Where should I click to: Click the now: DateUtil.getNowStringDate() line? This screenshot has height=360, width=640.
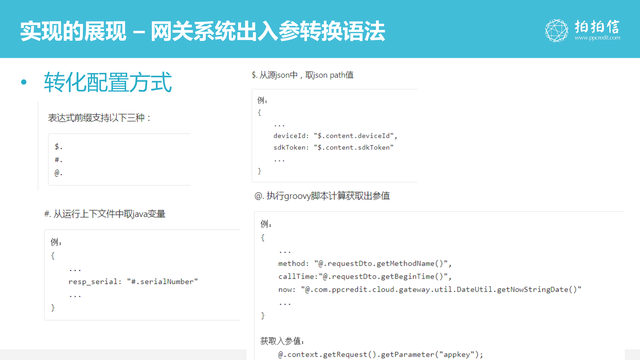click(x=430, y=289)
